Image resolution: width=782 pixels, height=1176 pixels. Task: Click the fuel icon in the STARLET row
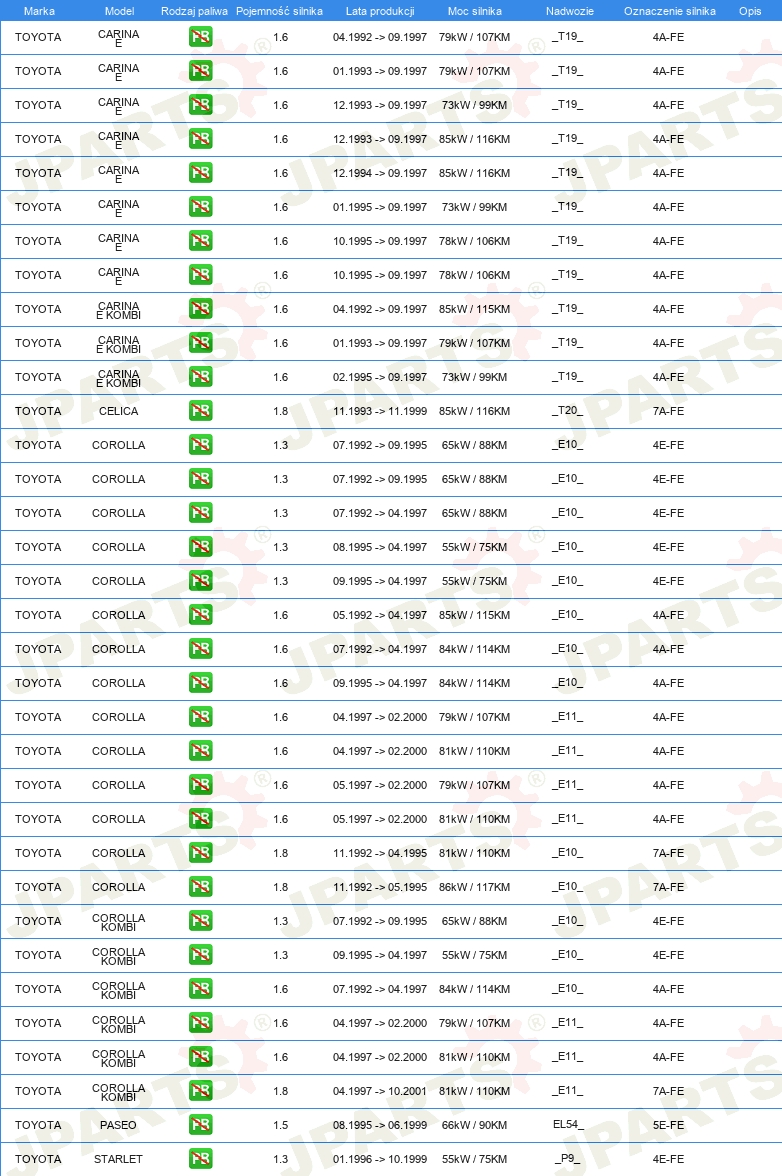pos(200,1159)
